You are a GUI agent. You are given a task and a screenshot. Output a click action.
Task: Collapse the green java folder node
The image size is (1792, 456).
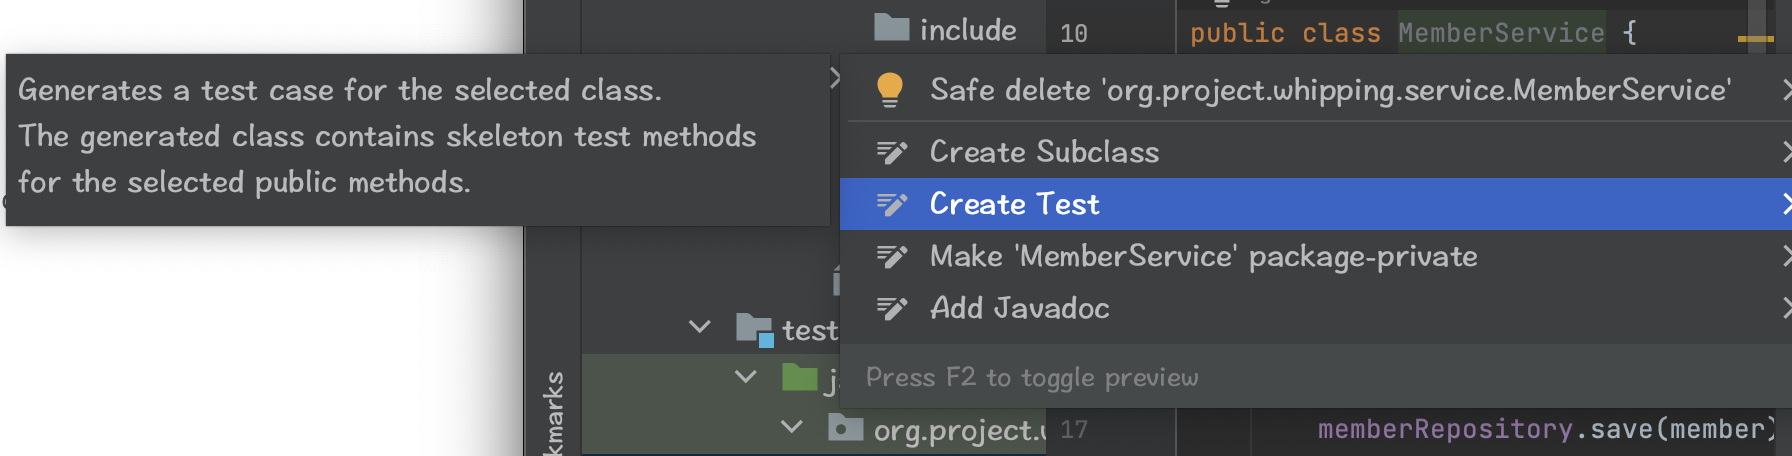[x=746, y=377]
